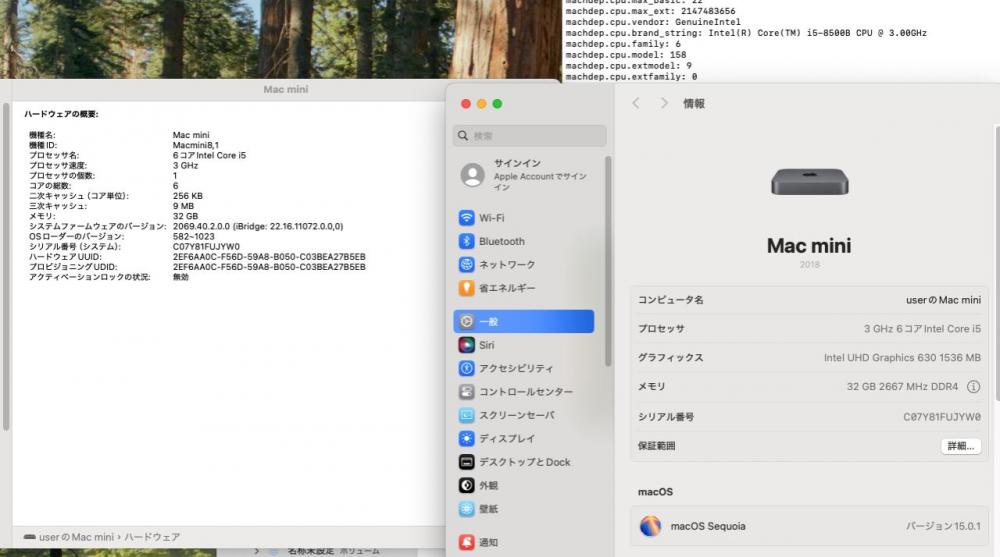Open 省エネルギー bulb icon

pos(466,288)
